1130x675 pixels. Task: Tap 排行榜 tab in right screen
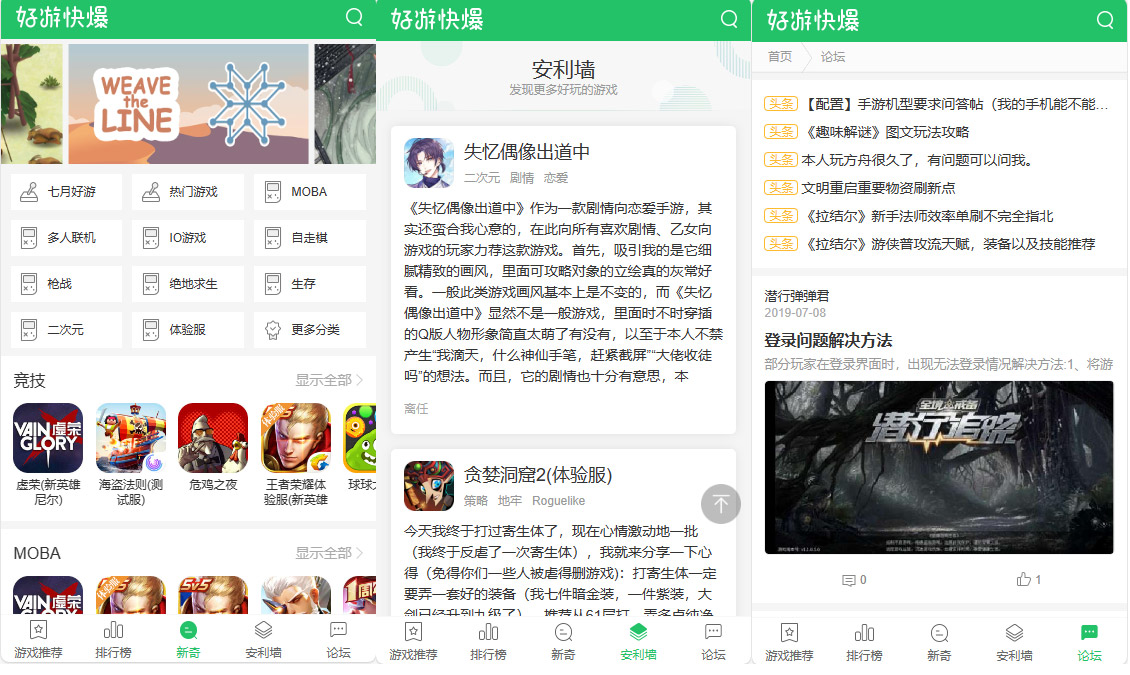pos(864,643)
